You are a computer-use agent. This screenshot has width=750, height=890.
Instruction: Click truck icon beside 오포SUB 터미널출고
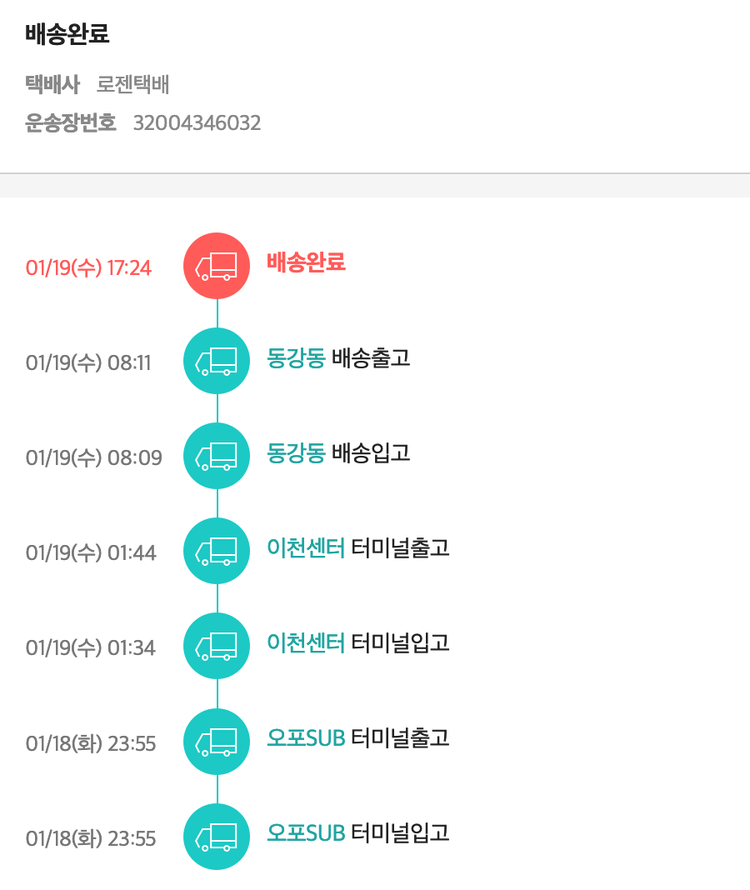click(x=216, y=741)
